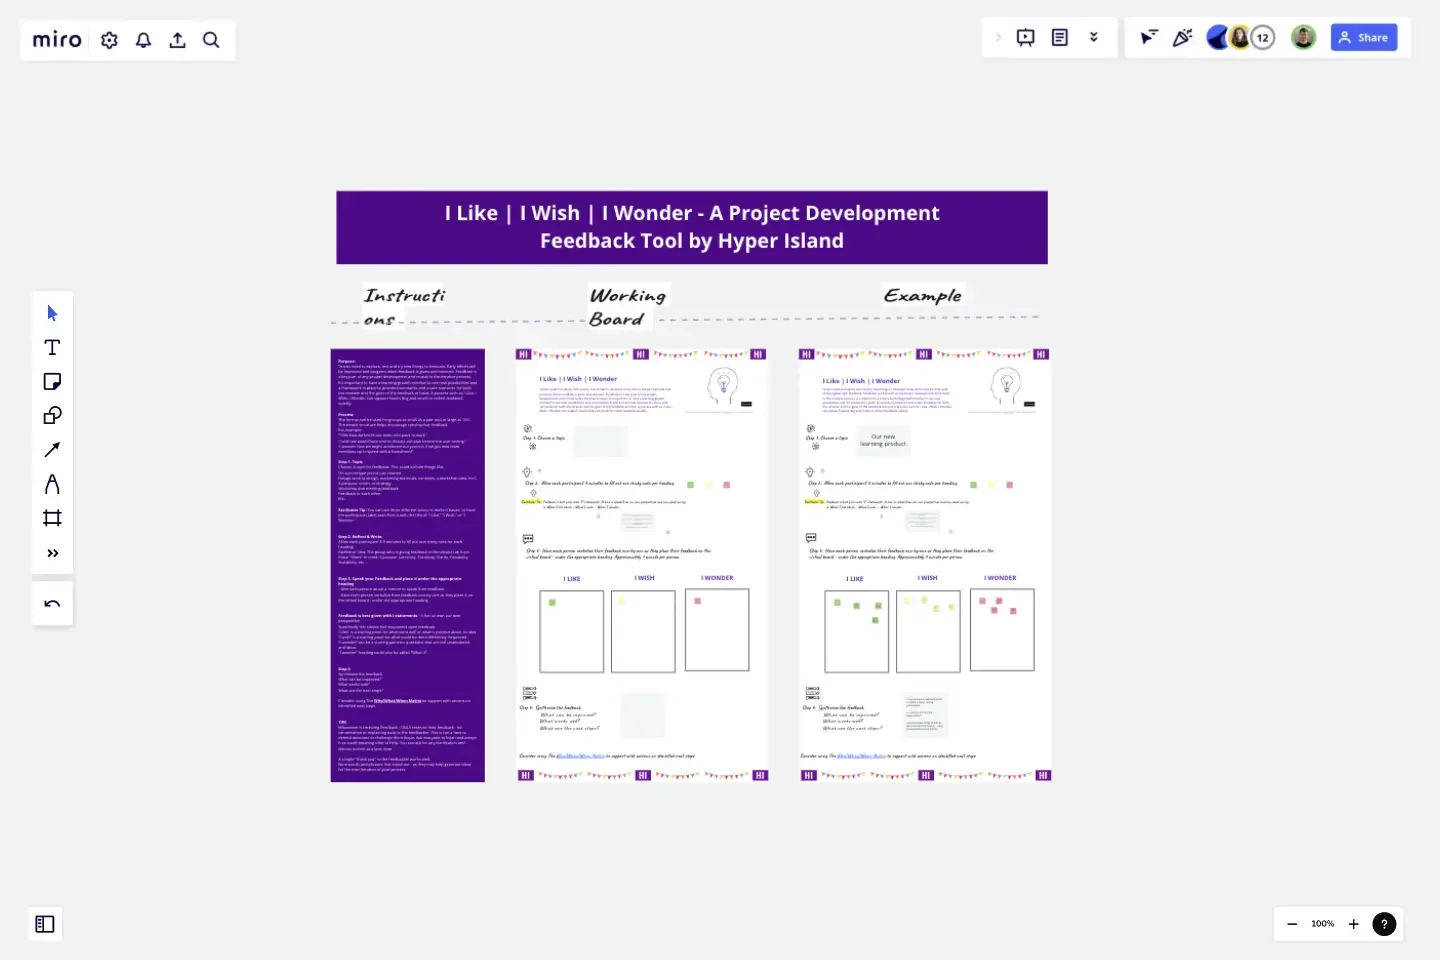This screenshot has height=960, width=1440.
Task: Click I LIKE box on Working Board
Action: pyautogui.click(x=572, y=631)
